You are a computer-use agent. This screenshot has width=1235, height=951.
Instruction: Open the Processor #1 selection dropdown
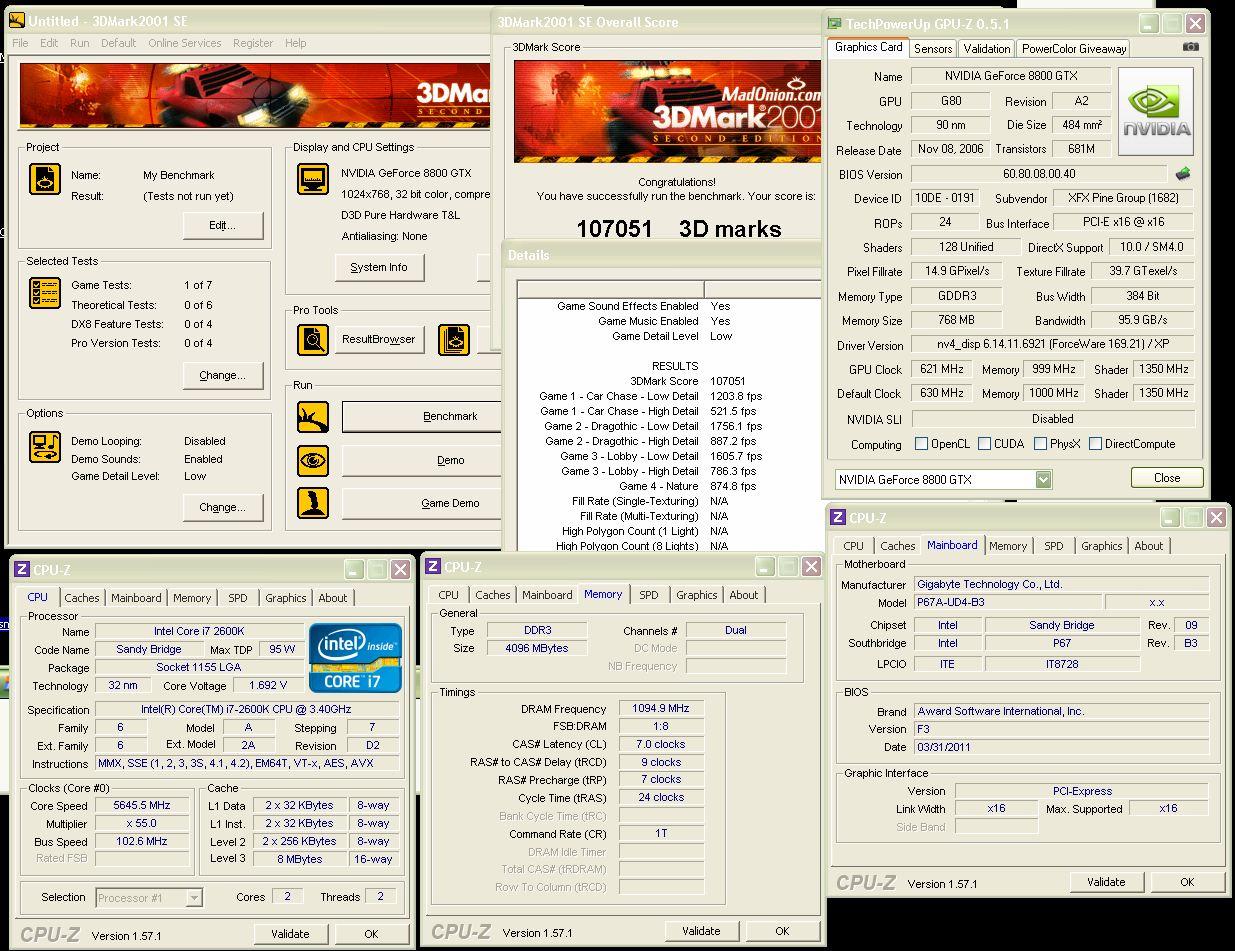(x=195, y=898)
